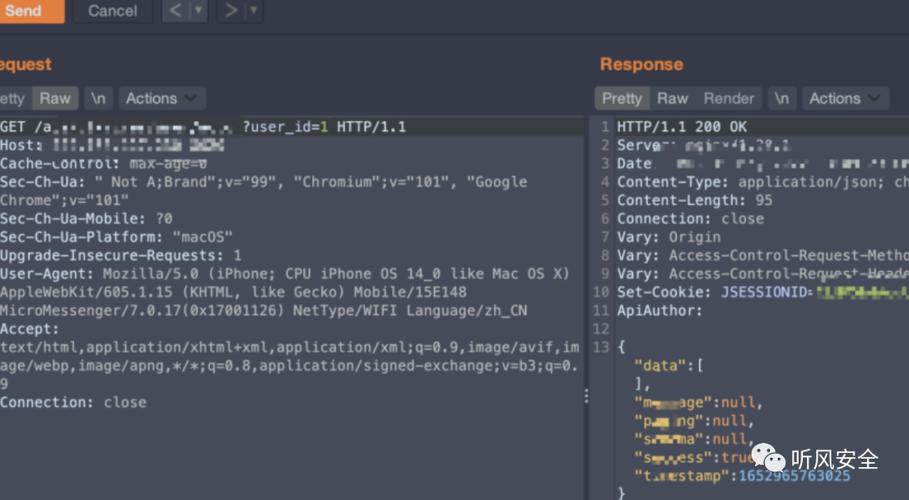Image resolution: width=909 pixels, height=500 pixels.
Task: Expand the Request Actions menu
Action: [162, 98]
